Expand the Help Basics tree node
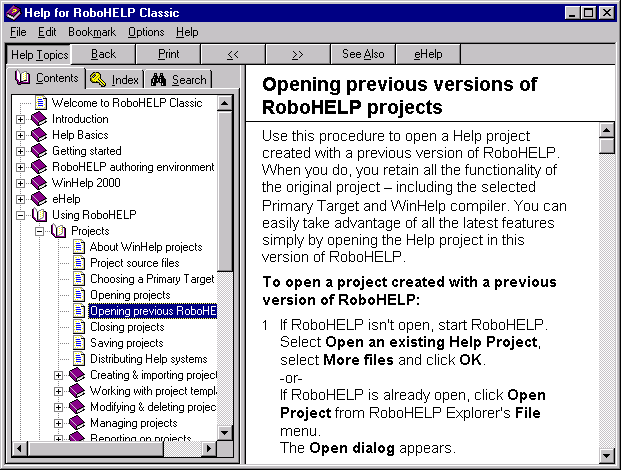 point(21,135)
